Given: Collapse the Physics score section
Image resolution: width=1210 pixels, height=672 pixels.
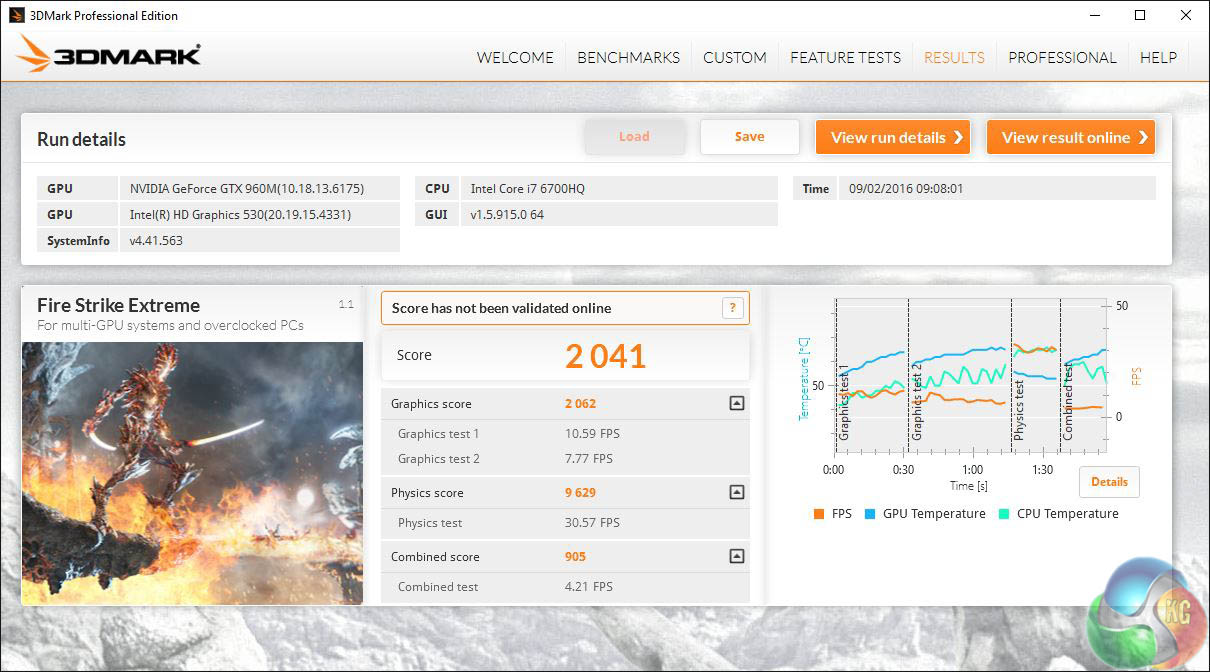Looking at the screenshot, I should 736,492.
